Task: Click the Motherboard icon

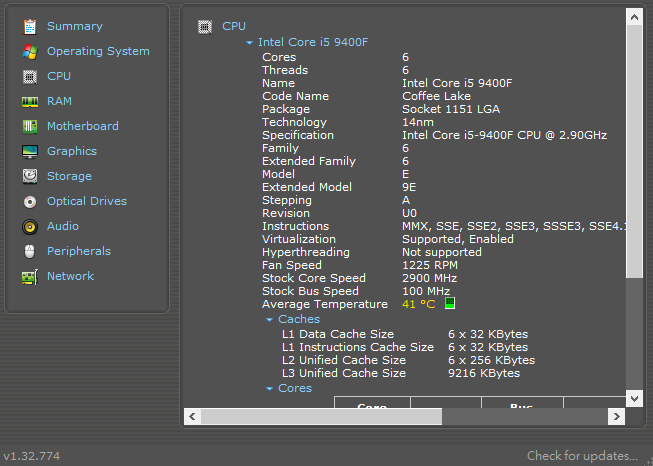Action: click(x=30, y=127)
